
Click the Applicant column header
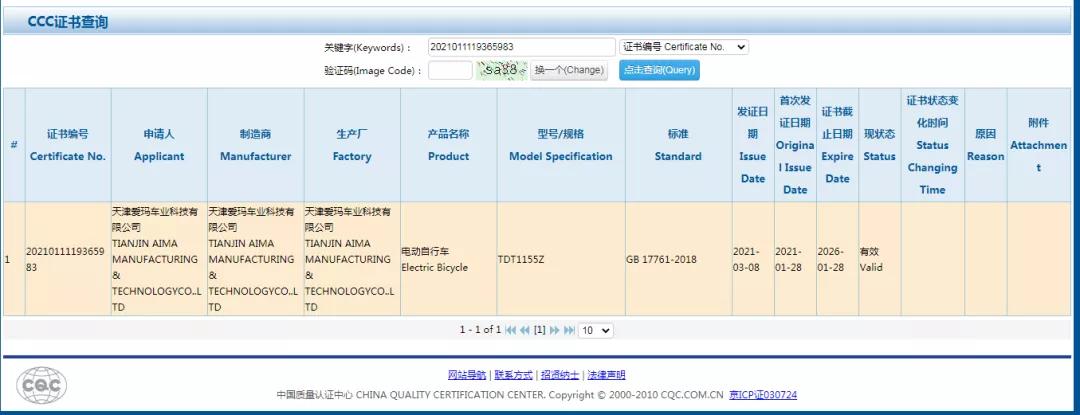click(159, 145)
